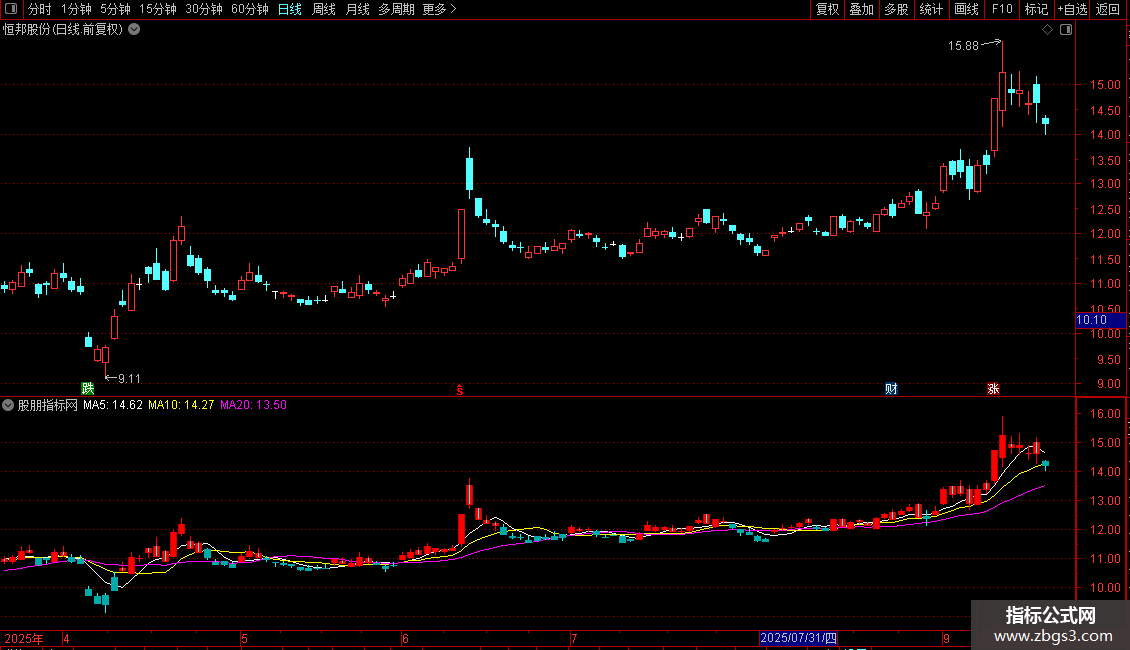Click the 10.10 price tag on the axis
Image resolution: width=1130 pixels, height=650 pixels.
click(x=1100, y=320)
